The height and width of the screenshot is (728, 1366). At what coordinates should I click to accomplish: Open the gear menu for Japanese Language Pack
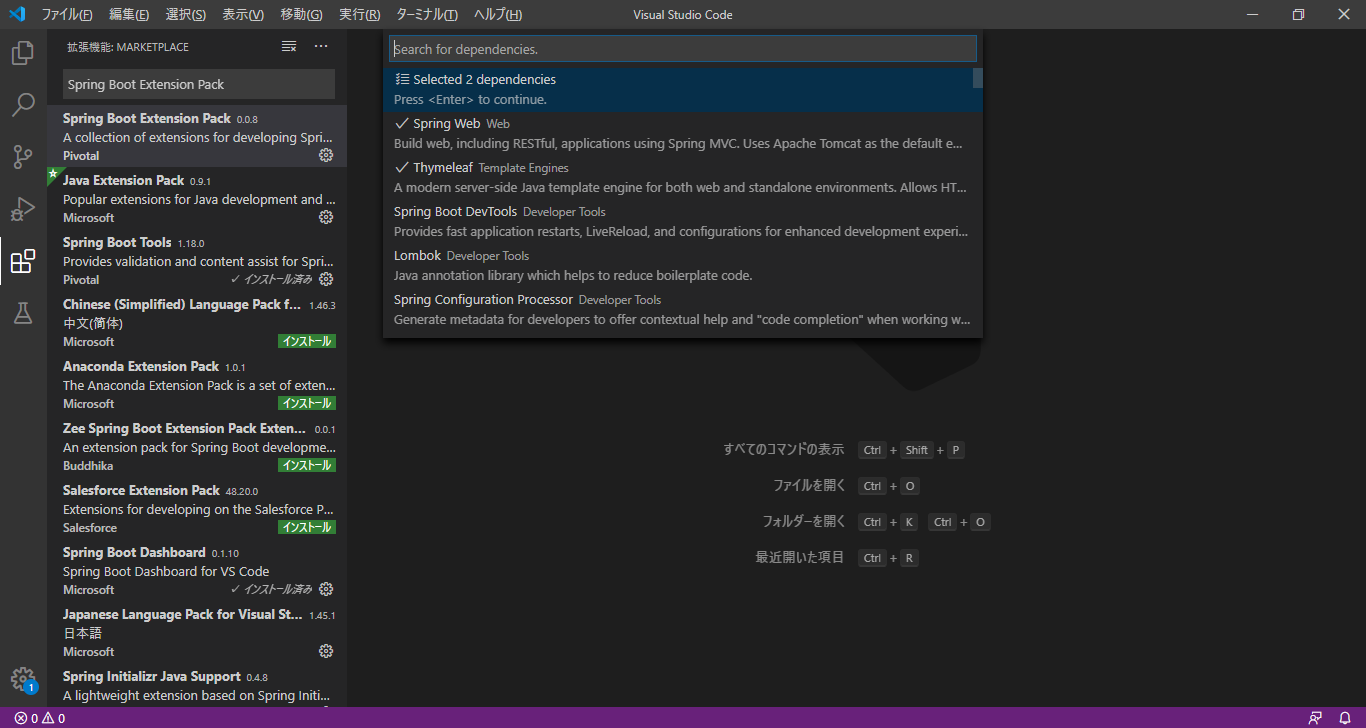pyautogui.click(x=326, y=651)
